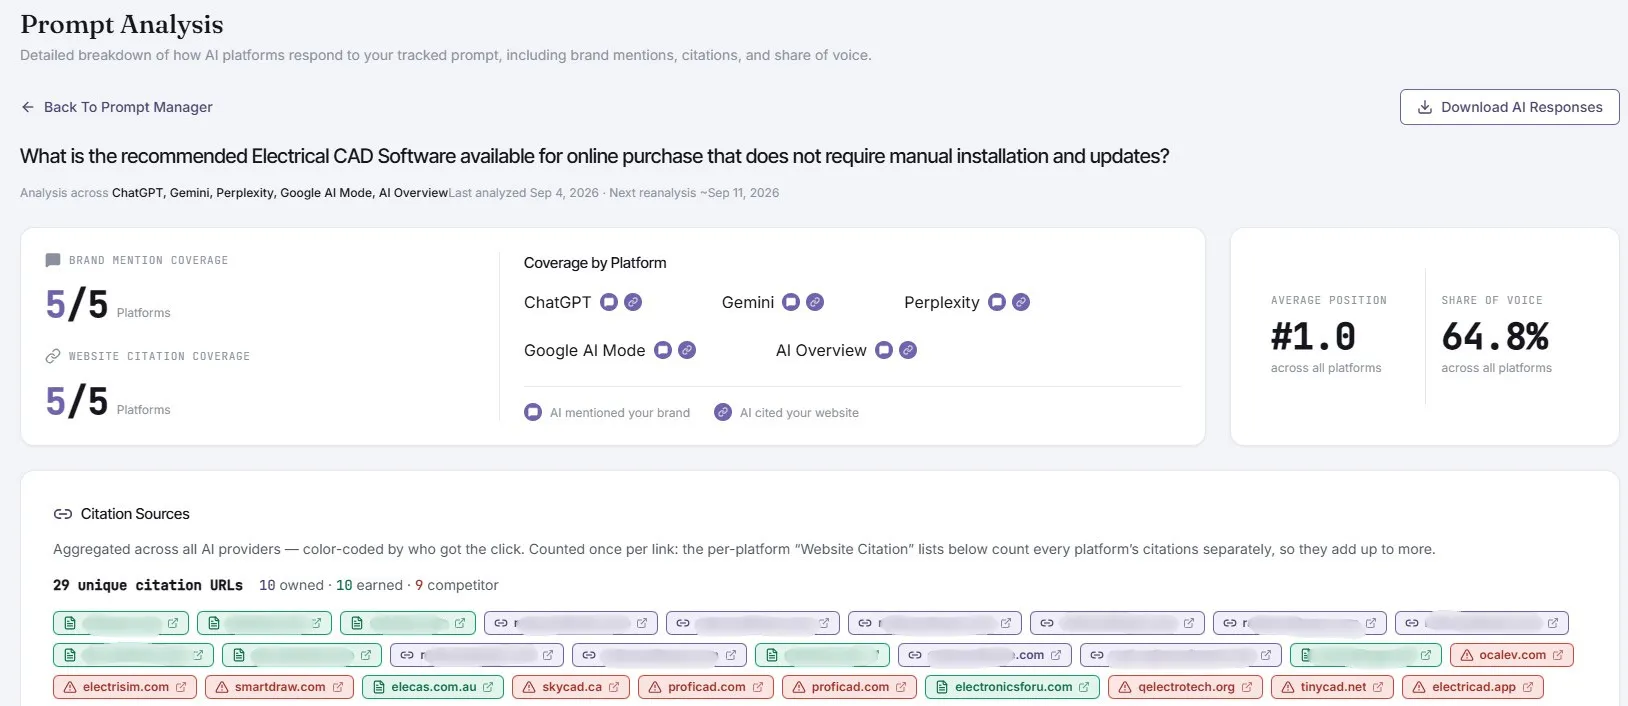The height and width of the screenshot is (706, 1628).
Task: Open the qelectrotech.org citation chip
Action: 1185,687
